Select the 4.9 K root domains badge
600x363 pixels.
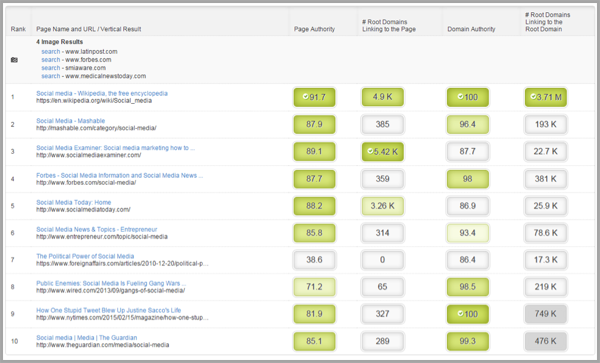click(x=383, y=97)
